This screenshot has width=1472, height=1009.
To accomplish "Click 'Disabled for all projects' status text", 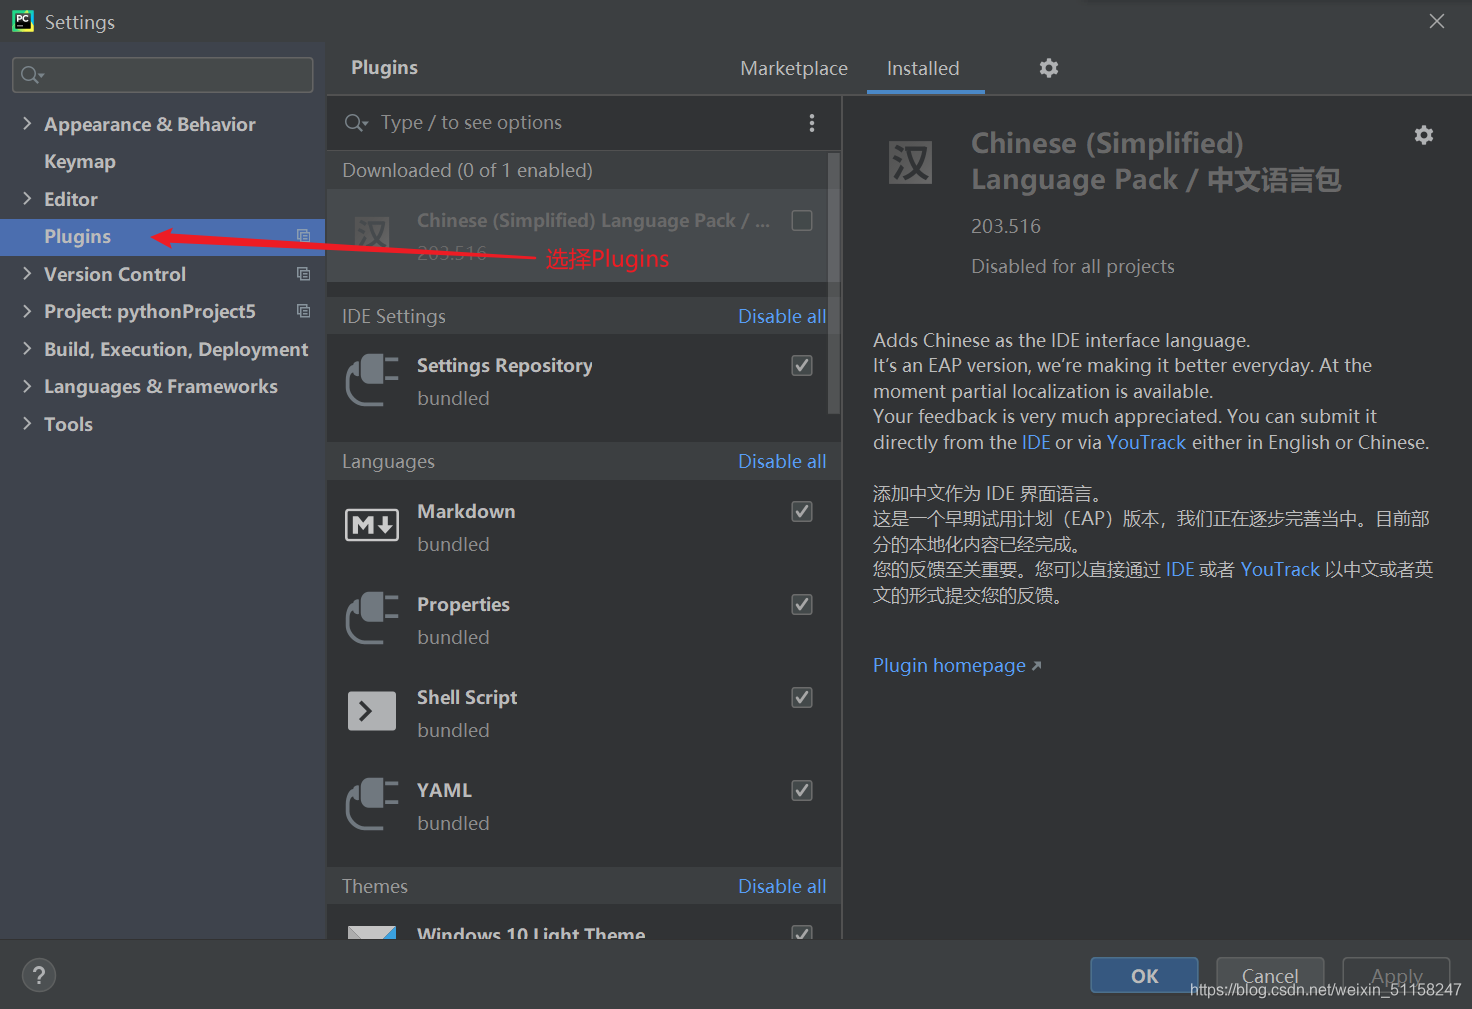I will pos(1073,266).
